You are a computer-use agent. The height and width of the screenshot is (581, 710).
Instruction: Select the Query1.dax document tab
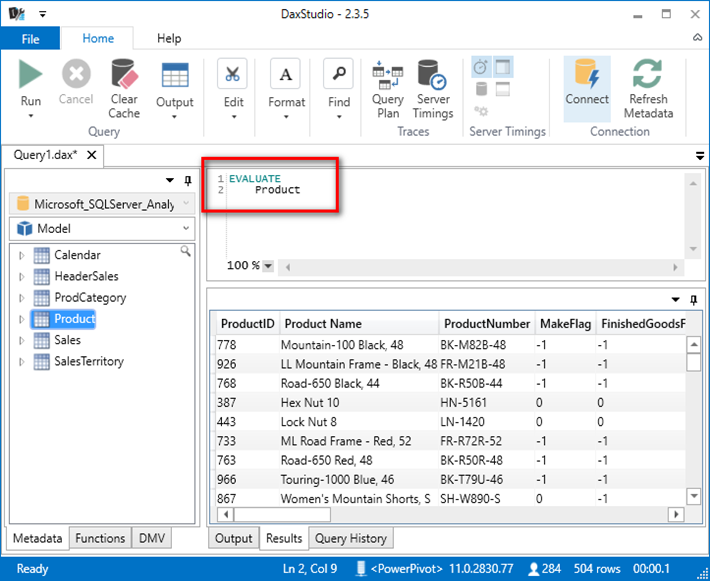45,155
